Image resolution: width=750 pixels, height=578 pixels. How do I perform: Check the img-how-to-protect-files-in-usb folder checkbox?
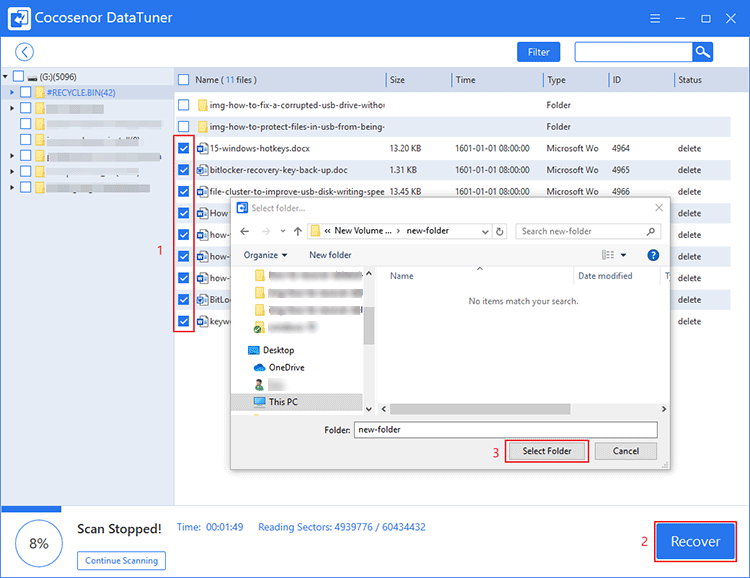click(x=183, y=126)
